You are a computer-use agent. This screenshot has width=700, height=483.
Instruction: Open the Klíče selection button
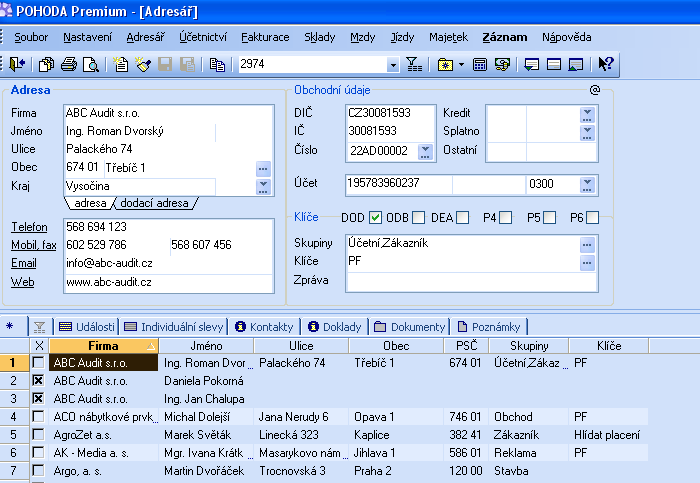[x=587, y=262]
